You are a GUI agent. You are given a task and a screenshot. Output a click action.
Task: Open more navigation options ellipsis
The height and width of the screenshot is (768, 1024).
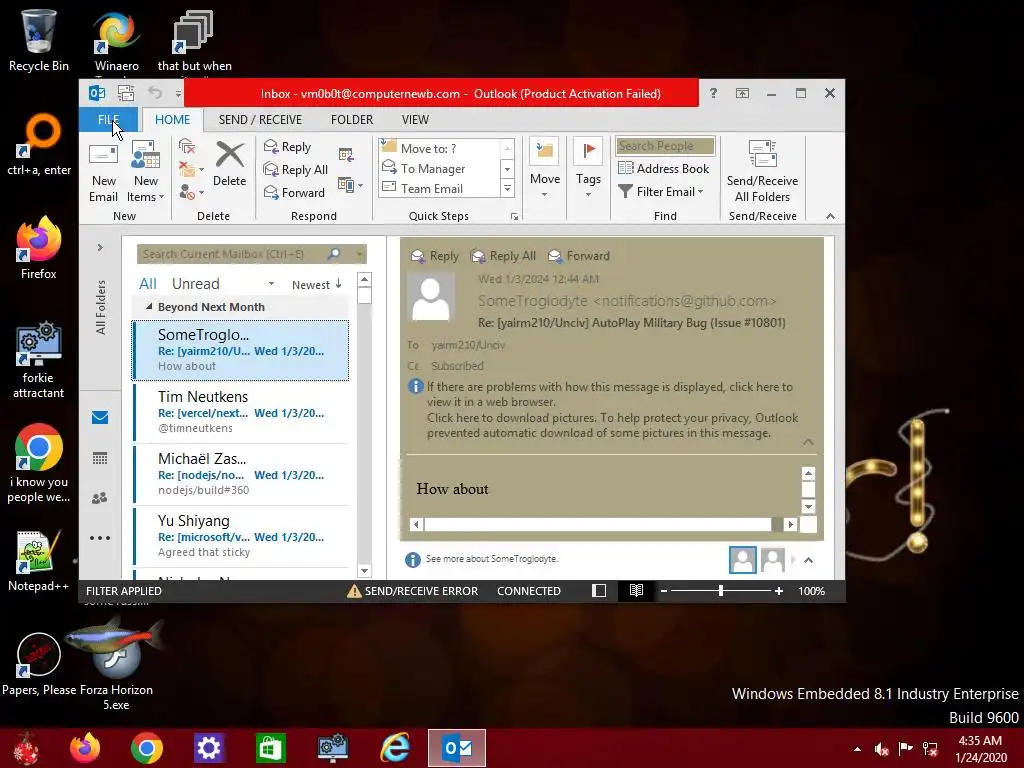click(x=100, y=538)
